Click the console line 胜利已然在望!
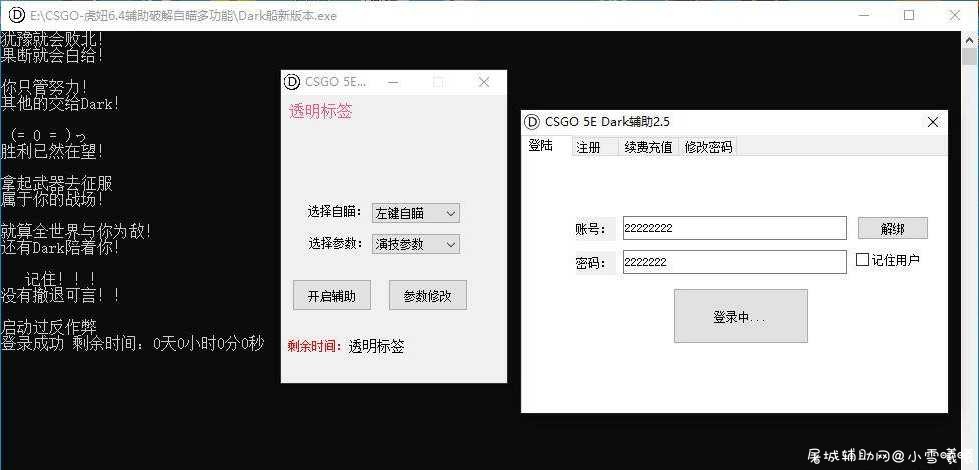The height and width of the screenshot is (470, 979). [52, 152]
